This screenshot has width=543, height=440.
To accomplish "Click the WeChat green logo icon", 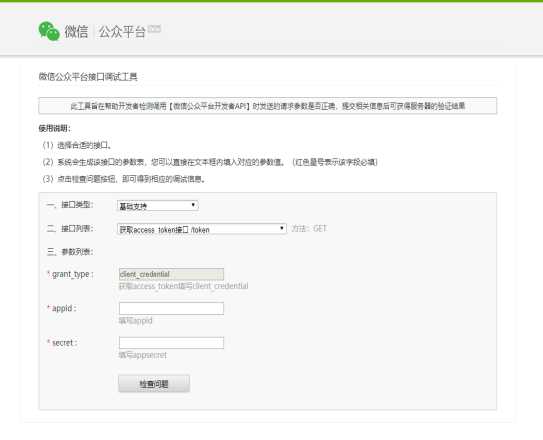I will 49,31.
